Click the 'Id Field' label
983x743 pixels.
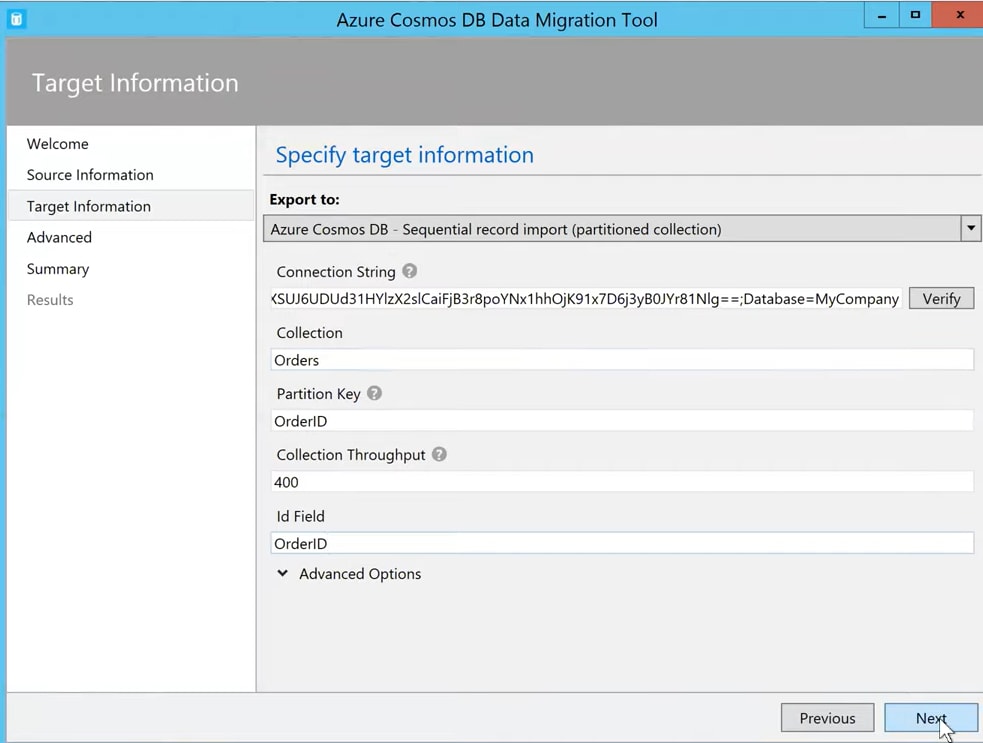tap(300, 516)
